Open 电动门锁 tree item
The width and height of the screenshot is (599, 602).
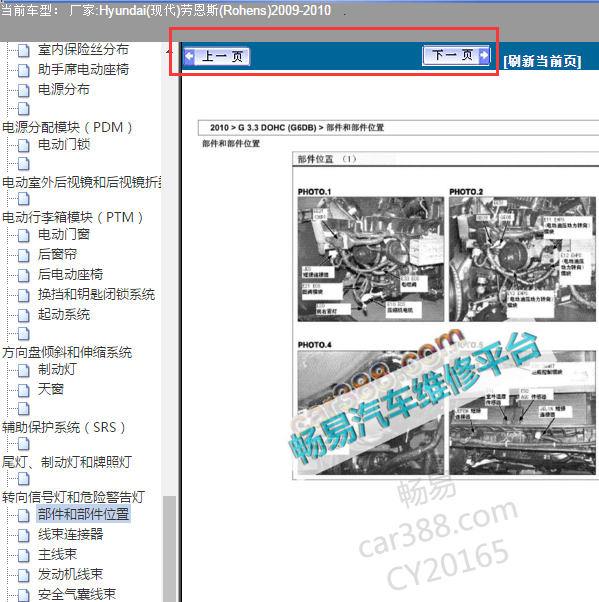[x=63, y=145]
